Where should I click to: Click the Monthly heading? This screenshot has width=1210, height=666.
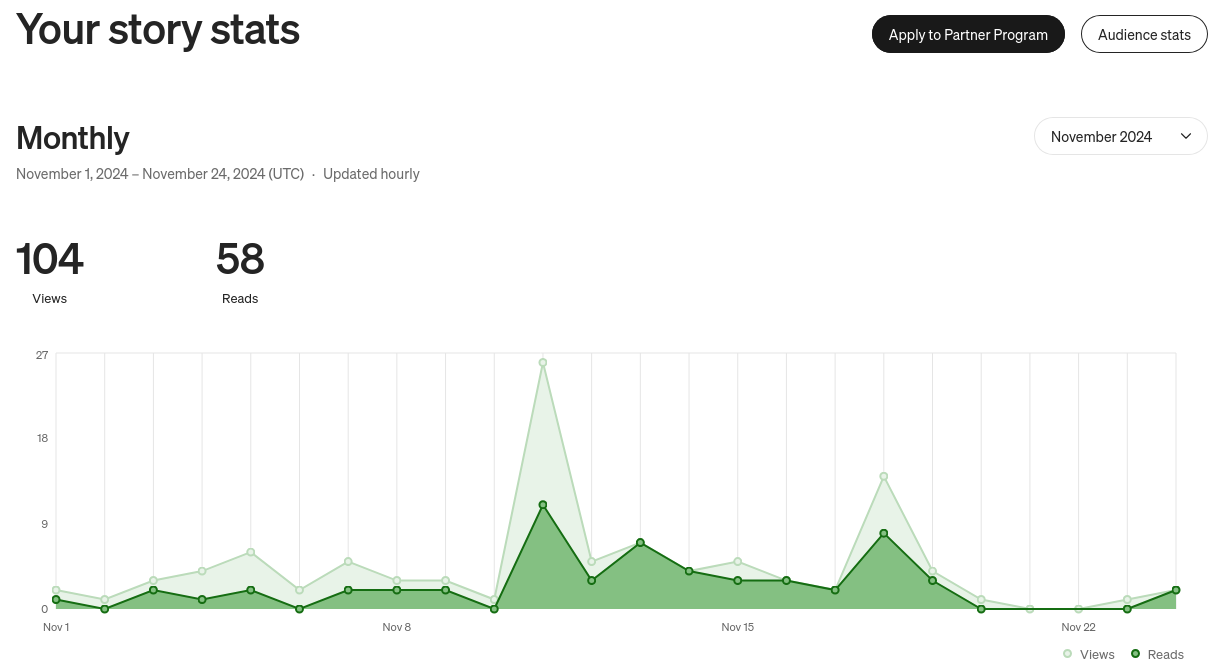[73, 137]
